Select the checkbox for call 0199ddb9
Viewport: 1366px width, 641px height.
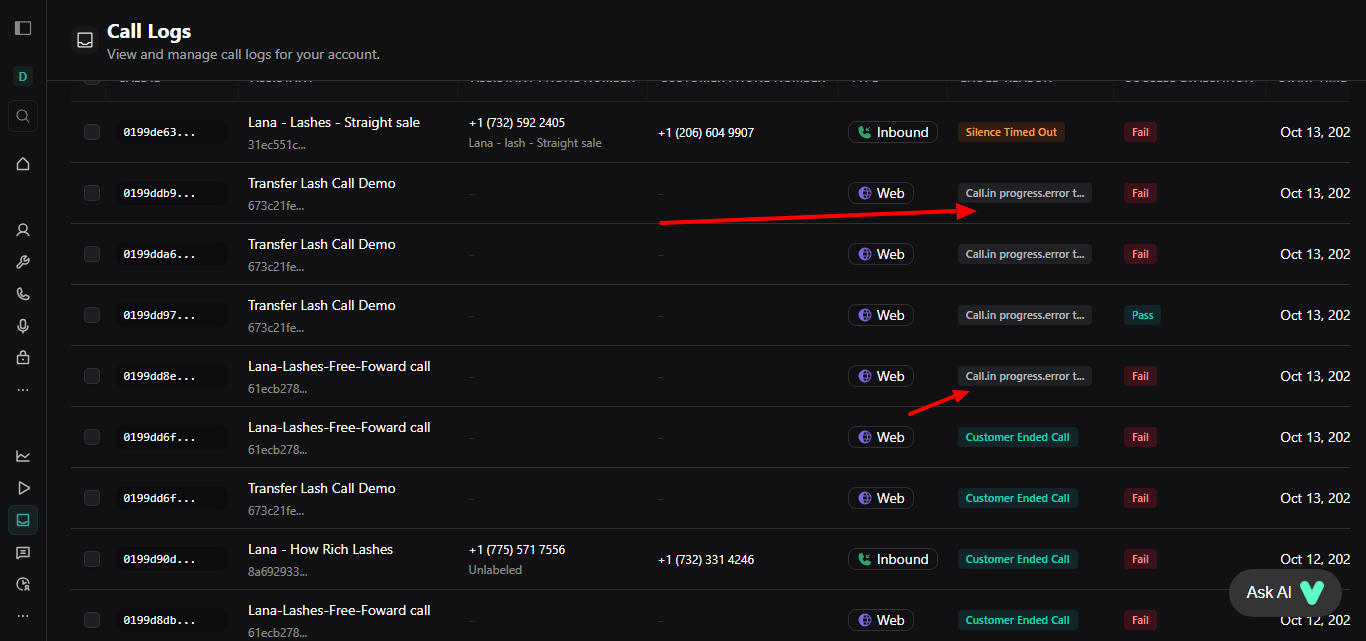tap(92, 193)
